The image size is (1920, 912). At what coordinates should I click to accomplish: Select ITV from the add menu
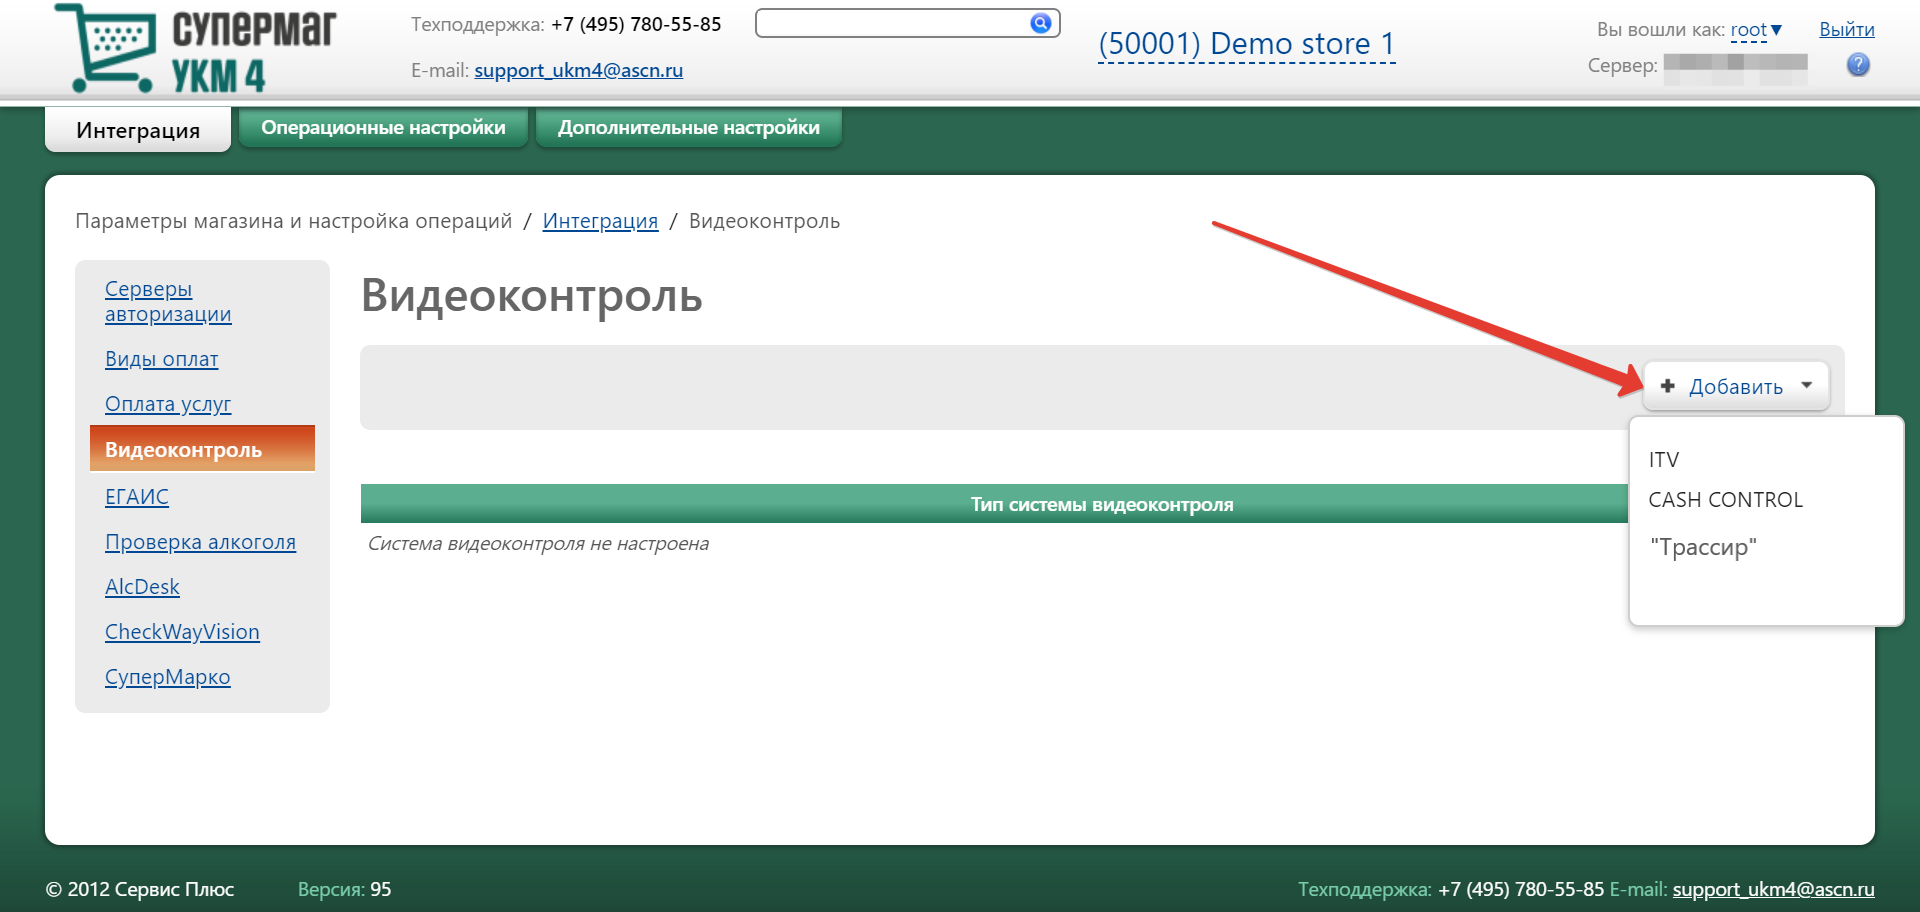tap(1664, 460)
